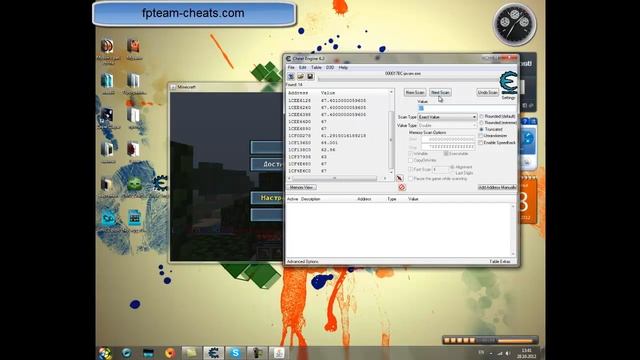
Task: Open the Help menu
Action: [343, 67]
